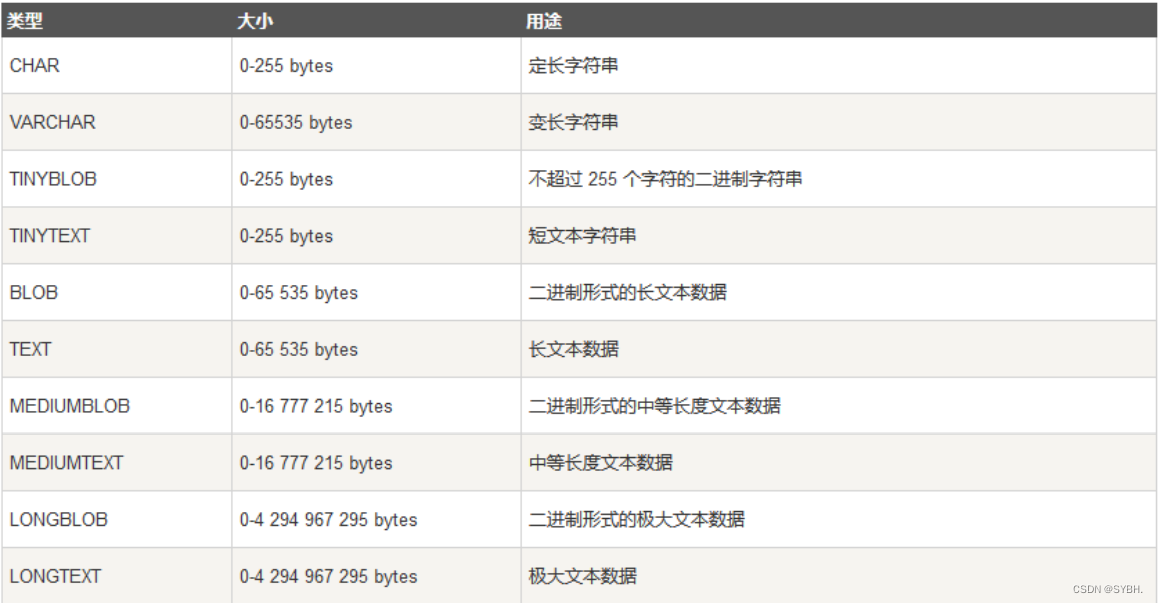Screen dimensions: 1158x603
Task: Click the '二进制形式的长文本数据' description
Action: 627,293
